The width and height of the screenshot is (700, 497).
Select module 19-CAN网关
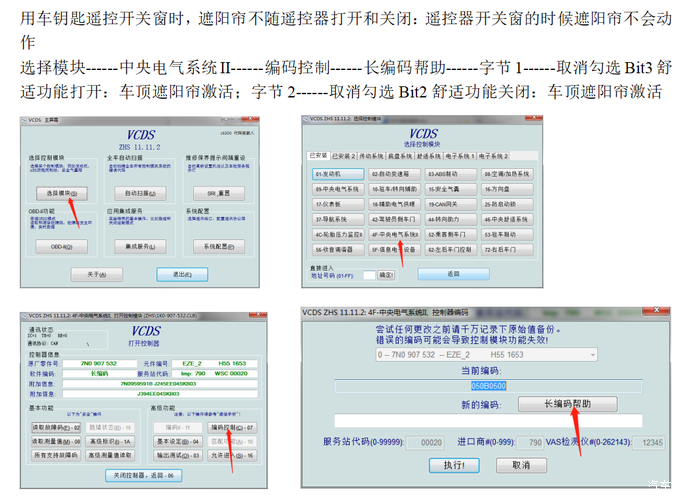point(450,205)
